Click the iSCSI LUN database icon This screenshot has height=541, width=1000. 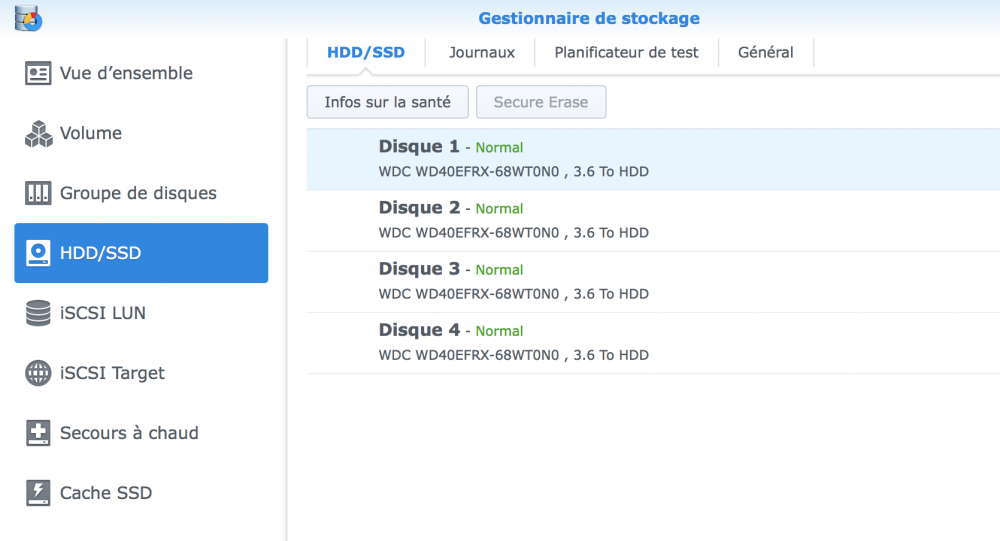click(38, 313)
